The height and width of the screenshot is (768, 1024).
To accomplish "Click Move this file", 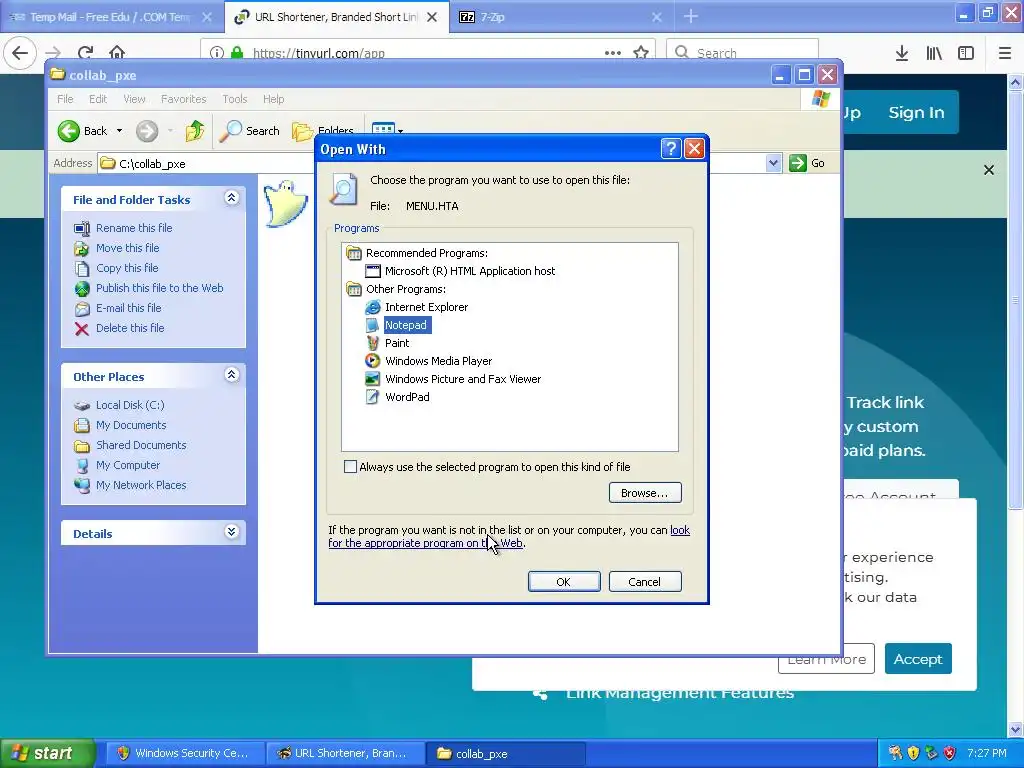I will click(x=127, y=248).
